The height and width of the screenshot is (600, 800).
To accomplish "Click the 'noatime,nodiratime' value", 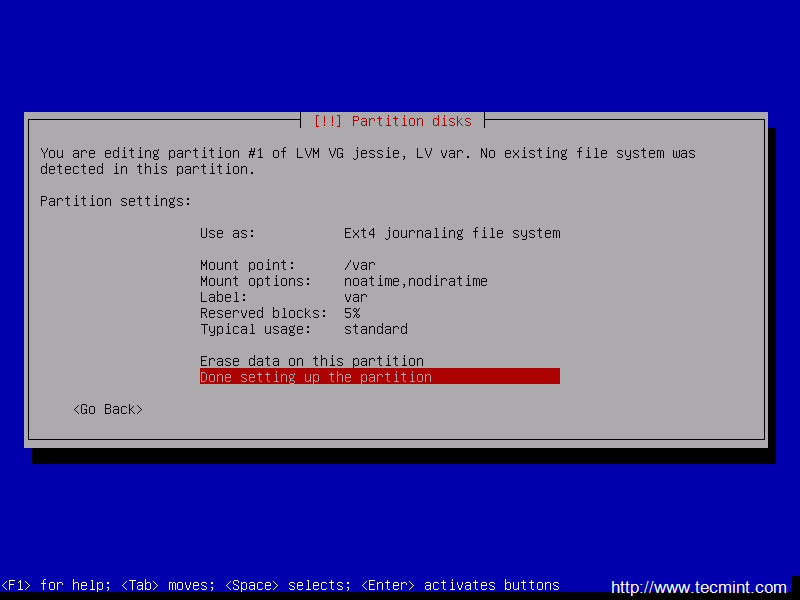I will tap(415, 281).
